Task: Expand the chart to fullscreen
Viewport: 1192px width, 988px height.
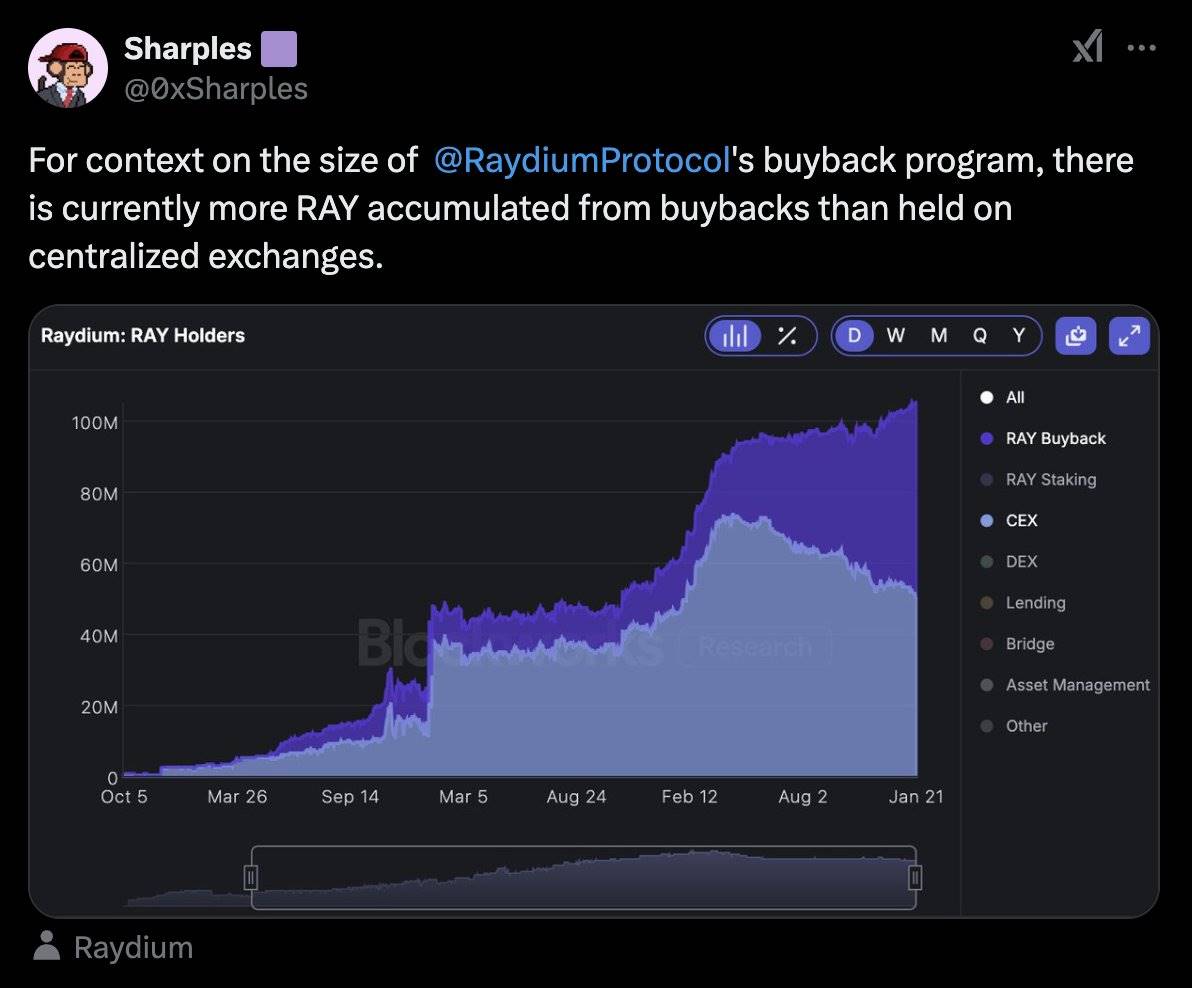Action: 1129,336
